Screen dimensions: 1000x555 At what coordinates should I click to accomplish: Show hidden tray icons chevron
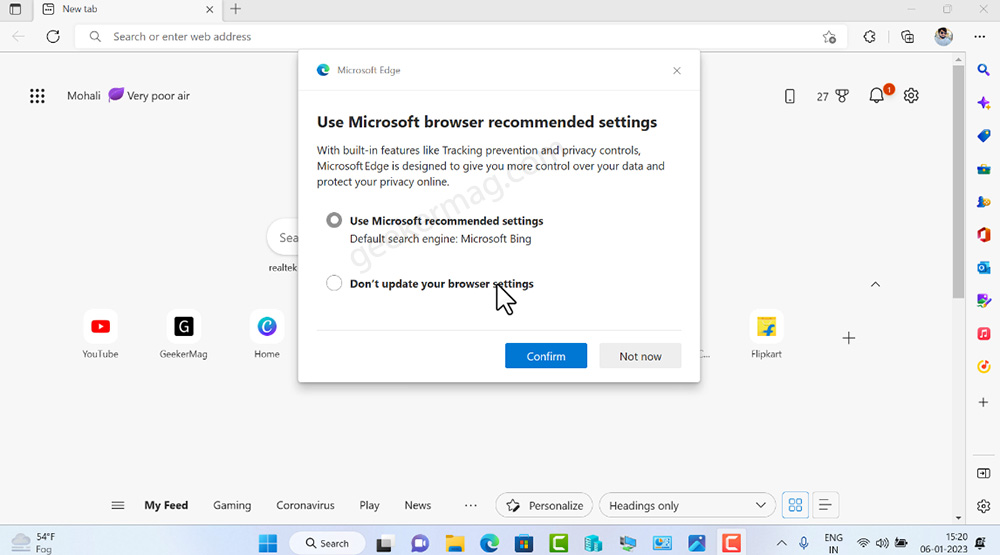(781, 543)
